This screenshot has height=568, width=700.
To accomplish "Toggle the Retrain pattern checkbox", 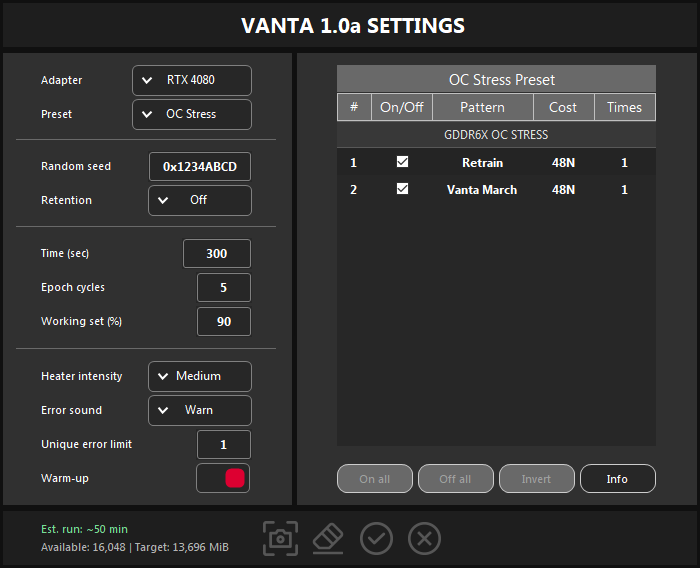I will click(402, 162).
